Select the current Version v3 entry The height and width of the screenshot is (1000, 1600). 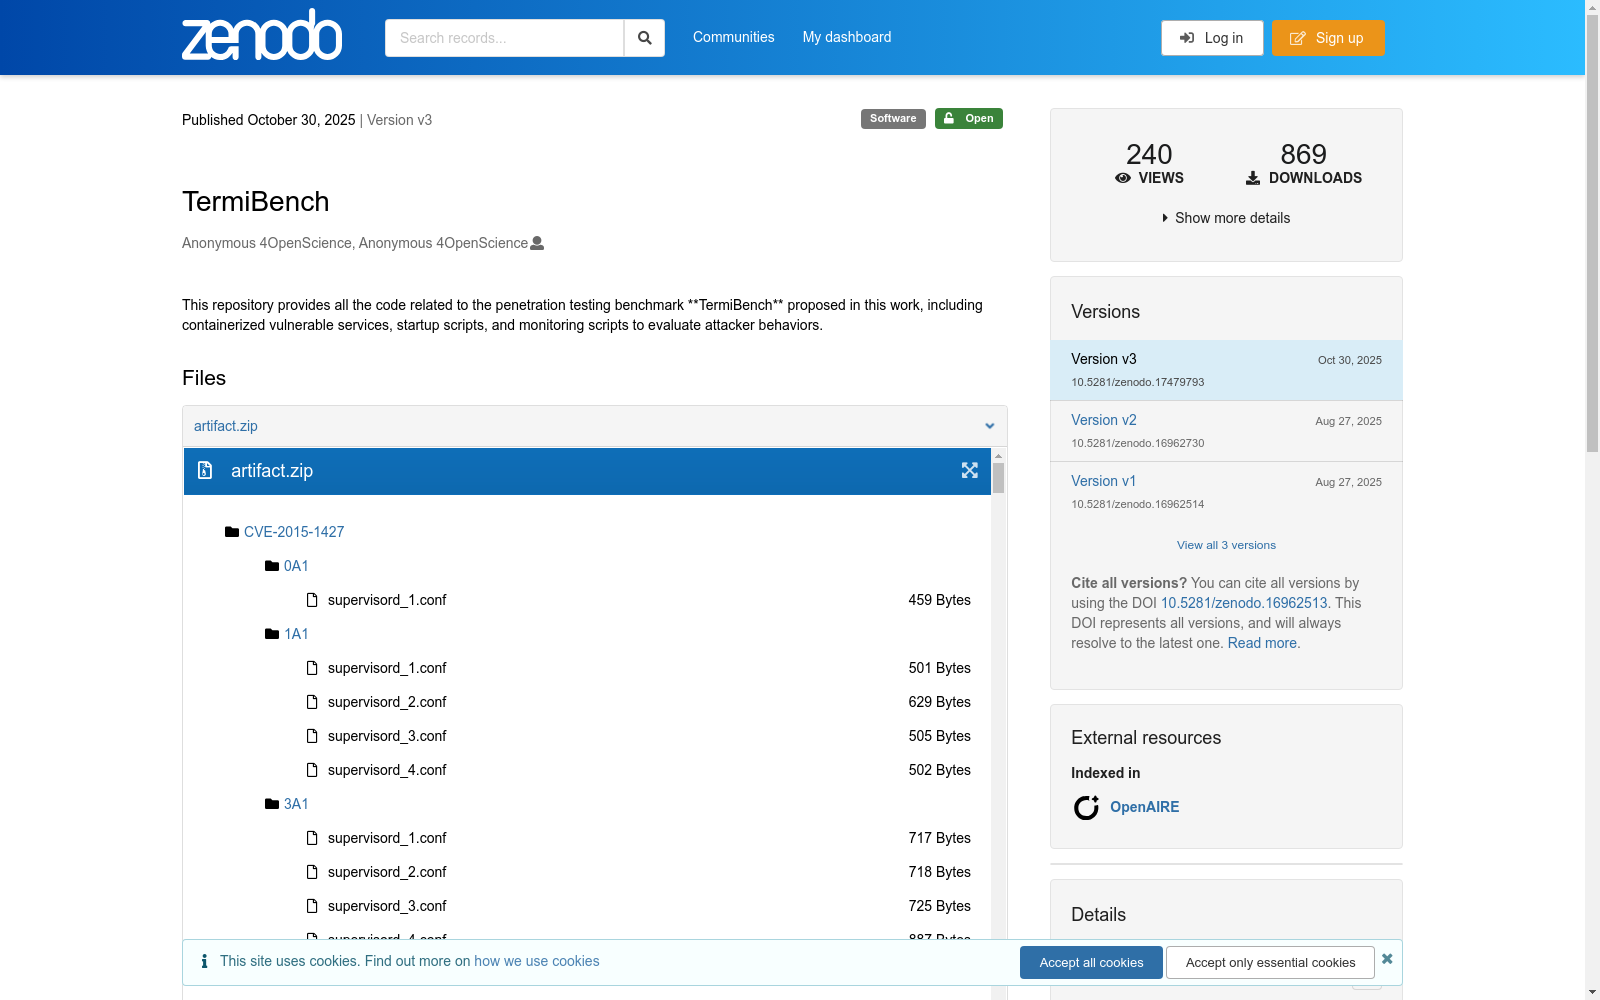coord(1226,370)
